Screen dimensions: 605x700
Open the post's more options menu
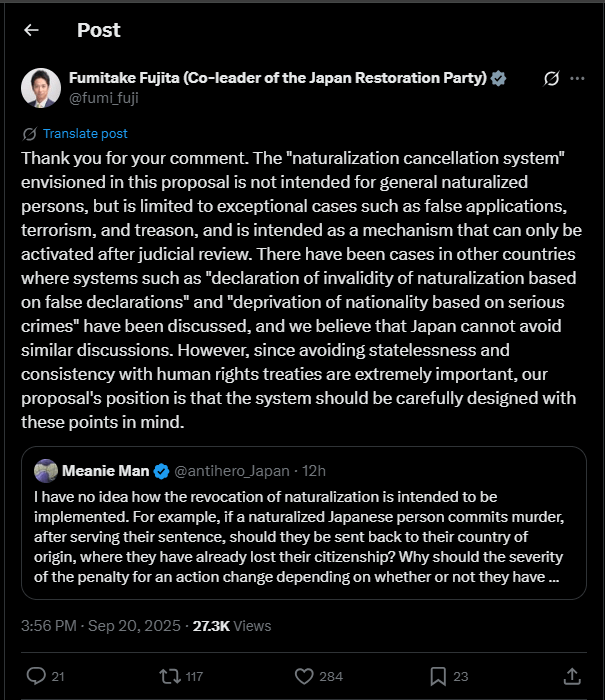[x=577, y=78]
